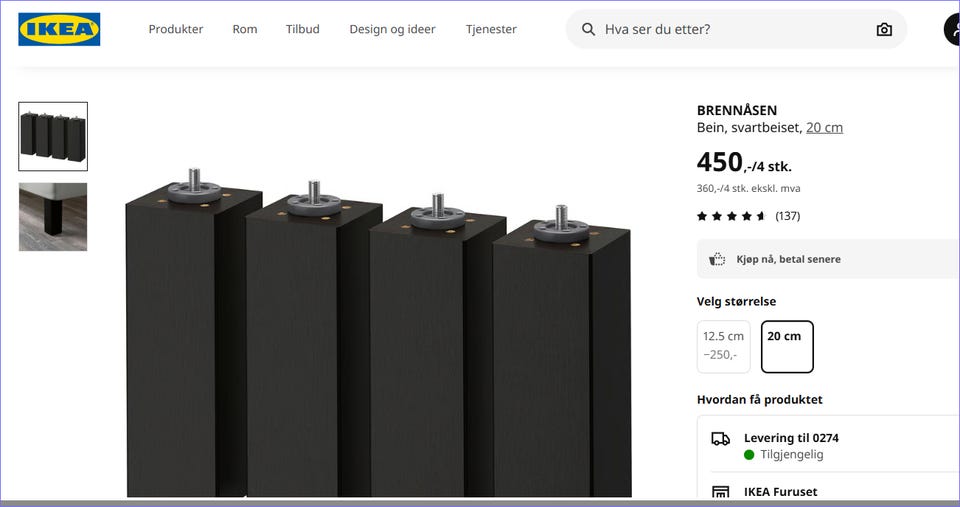The height and width of the screenshot is (507, 960).
Task: Select thumbnail showing four black legs
Action: 53,137
